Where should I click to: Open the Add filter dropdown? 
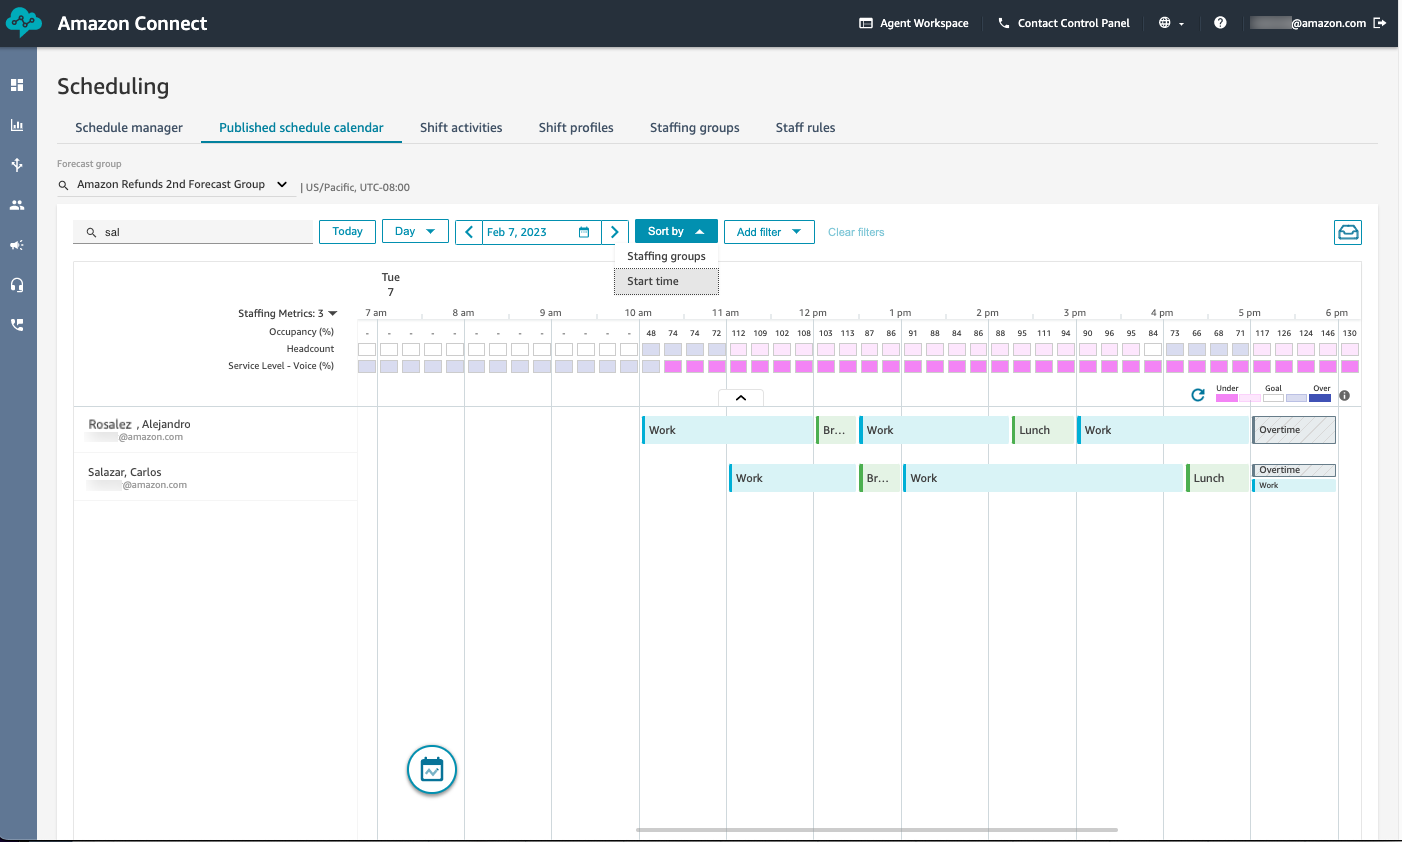(769, 232)
